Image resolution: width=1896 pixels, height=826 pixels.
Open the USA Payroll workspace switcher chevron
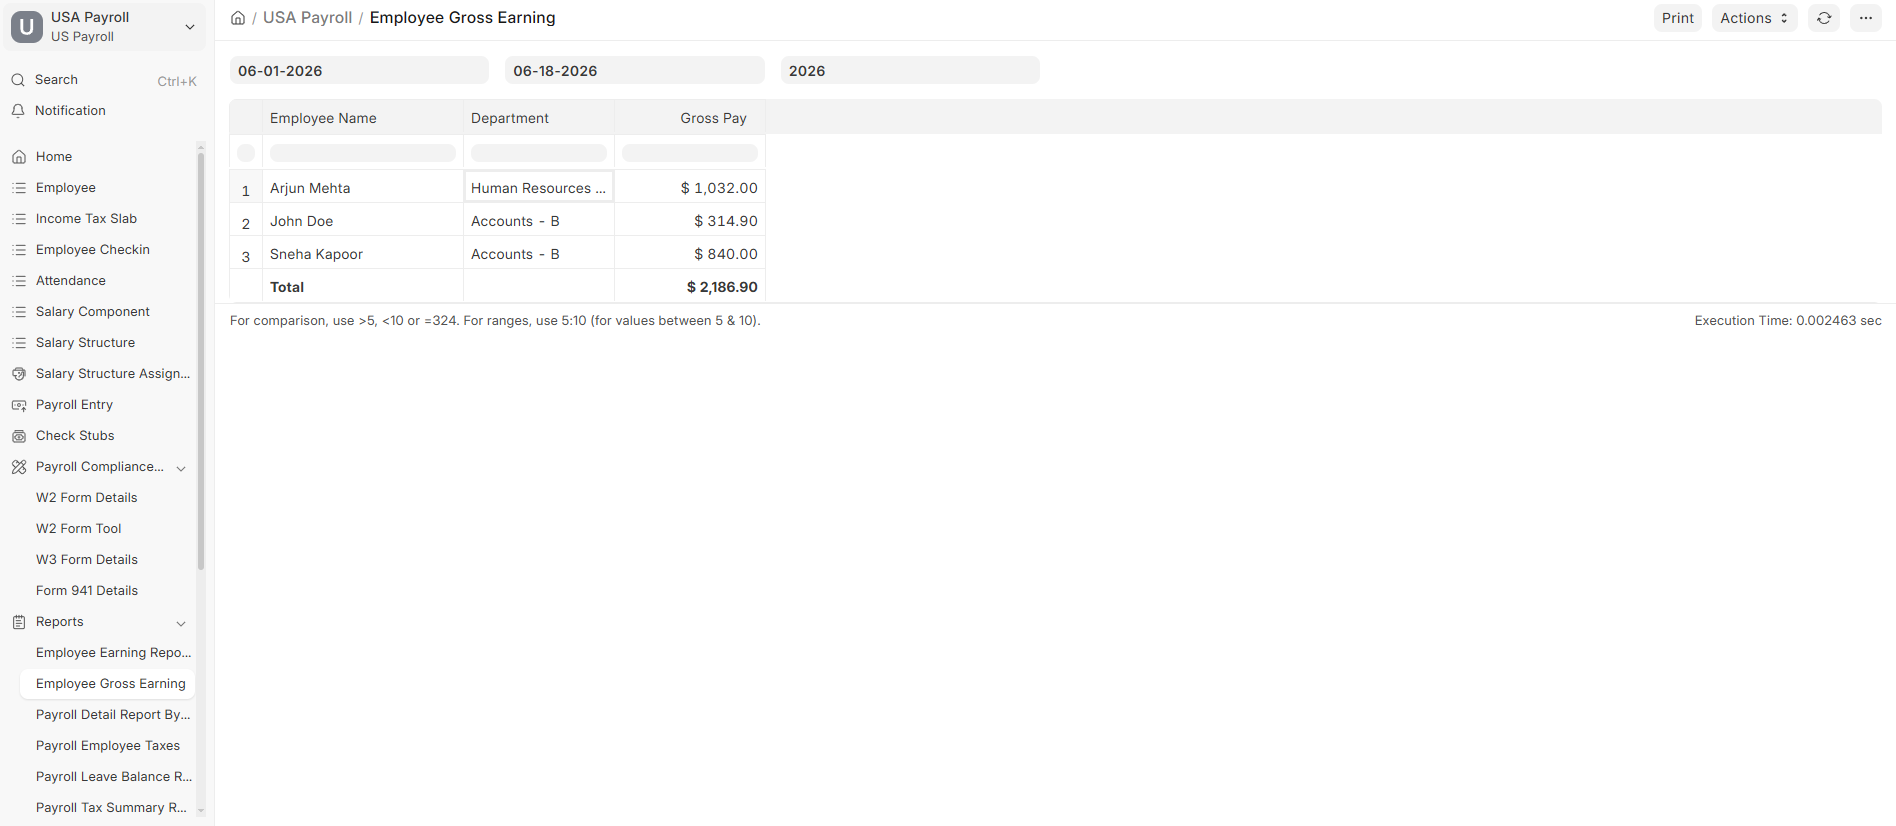(190, 27)
